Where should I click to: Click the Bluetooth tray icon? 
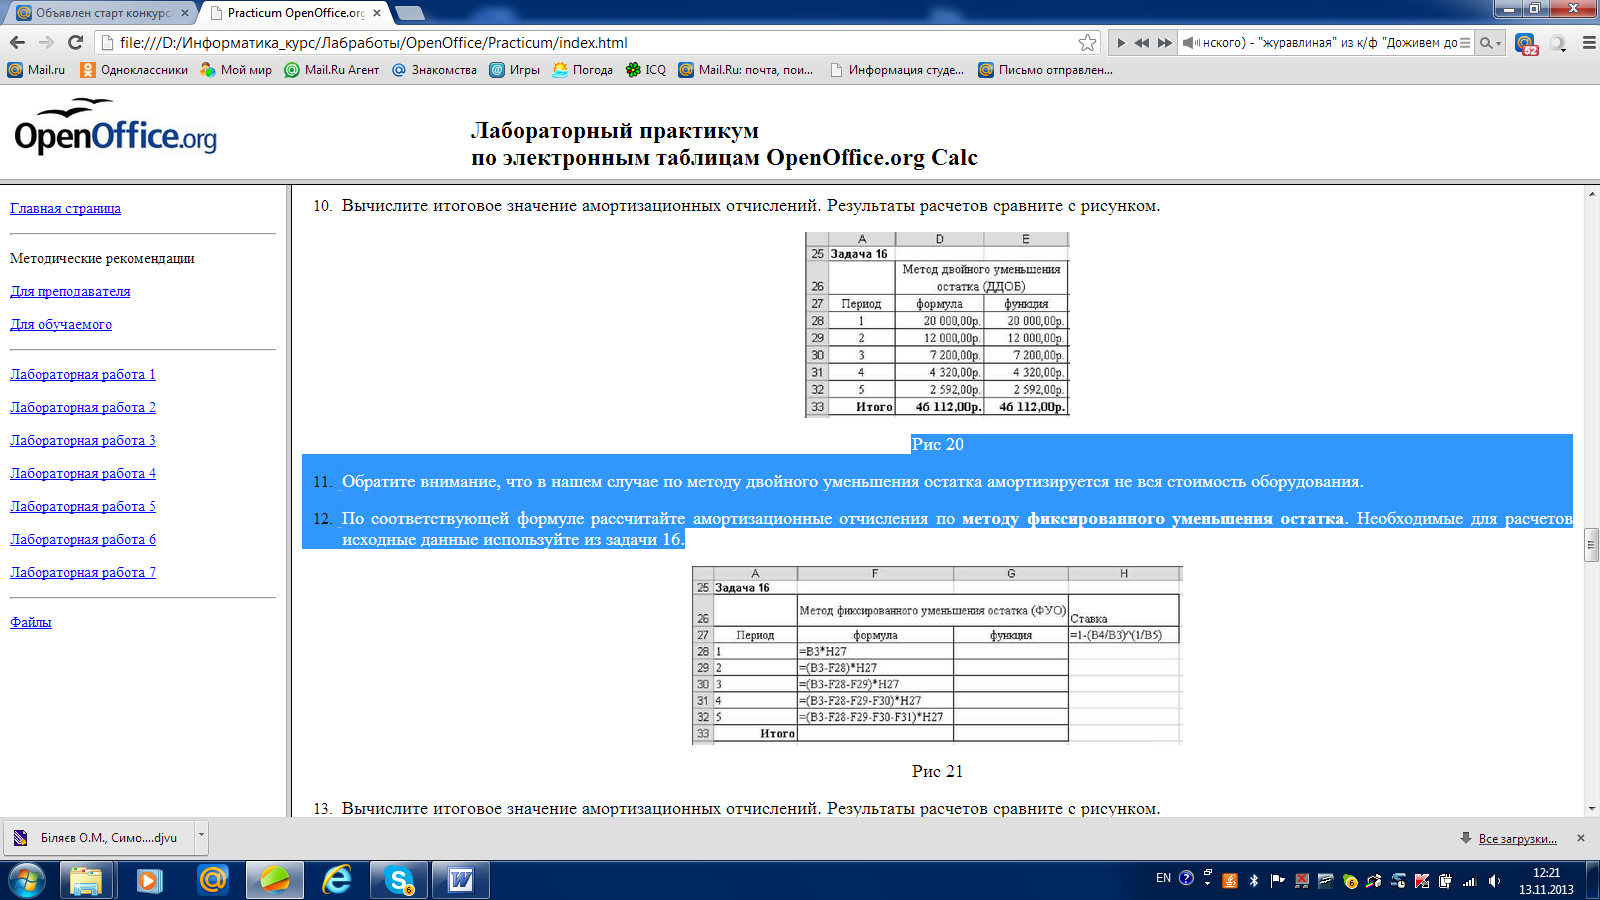[x=1254, y=881]
